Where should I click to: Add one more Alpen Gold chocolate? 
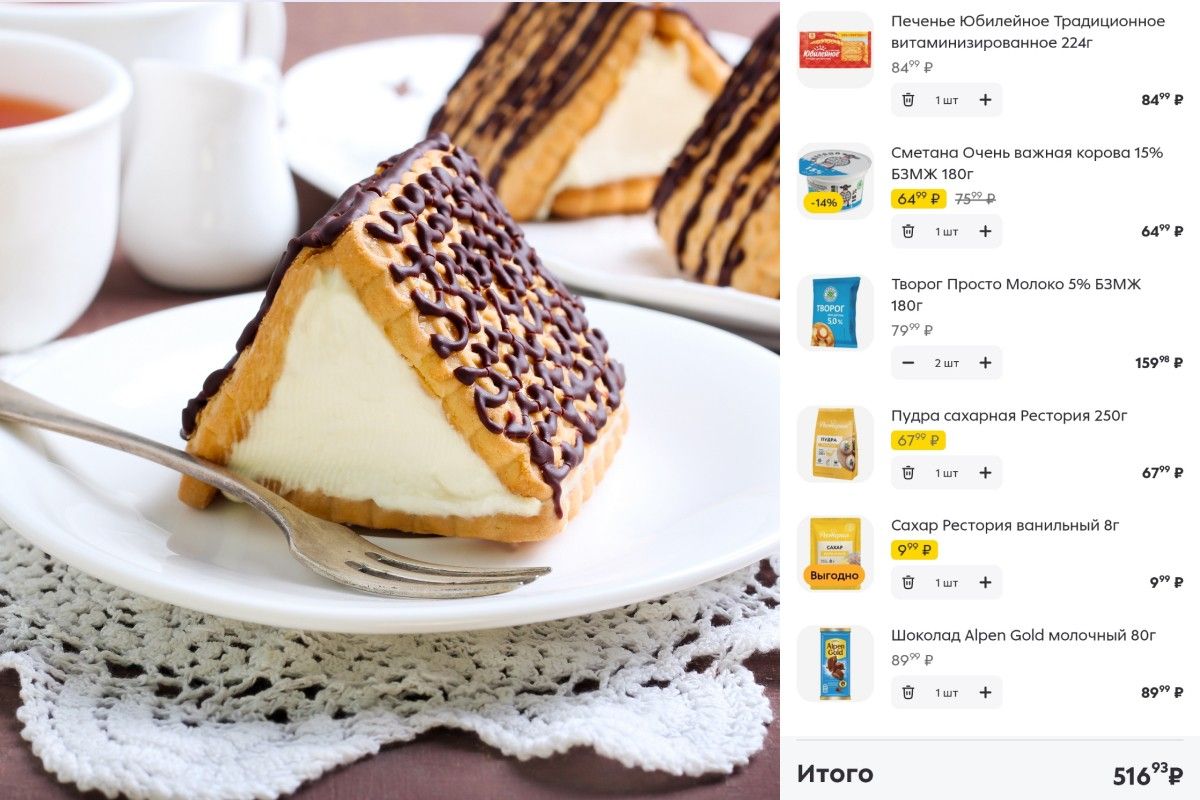click(985, 692)
